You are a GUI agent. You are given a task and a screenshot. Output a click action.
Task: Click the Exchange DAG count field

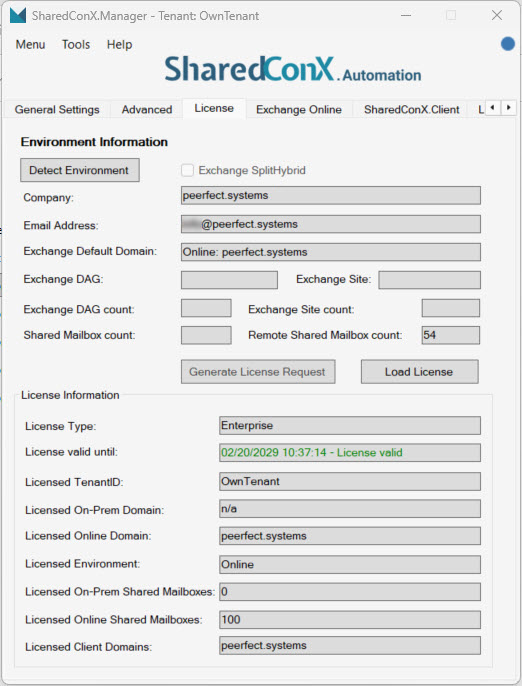(x=206, y=308)
